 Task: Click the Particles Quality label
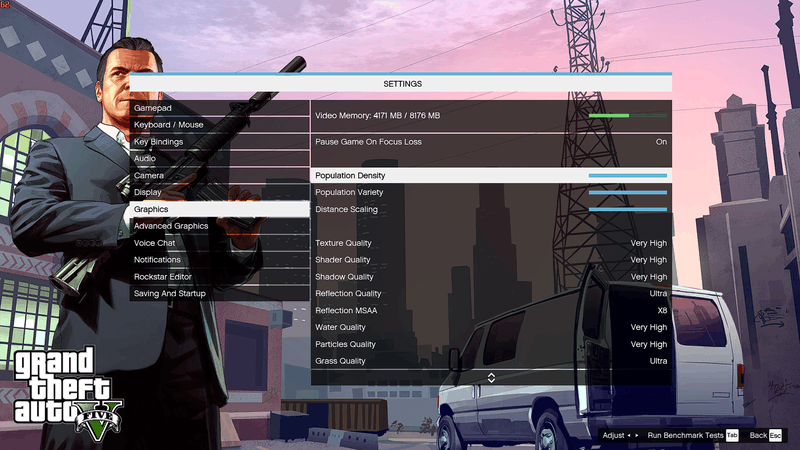(x=345, y=344)
